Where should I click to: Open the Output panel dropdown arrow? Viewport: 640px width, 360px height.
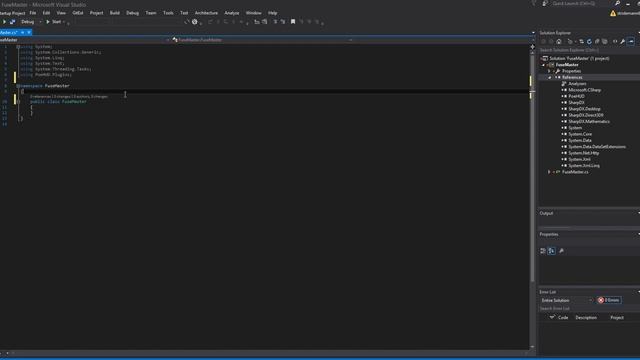coord(638,213)
